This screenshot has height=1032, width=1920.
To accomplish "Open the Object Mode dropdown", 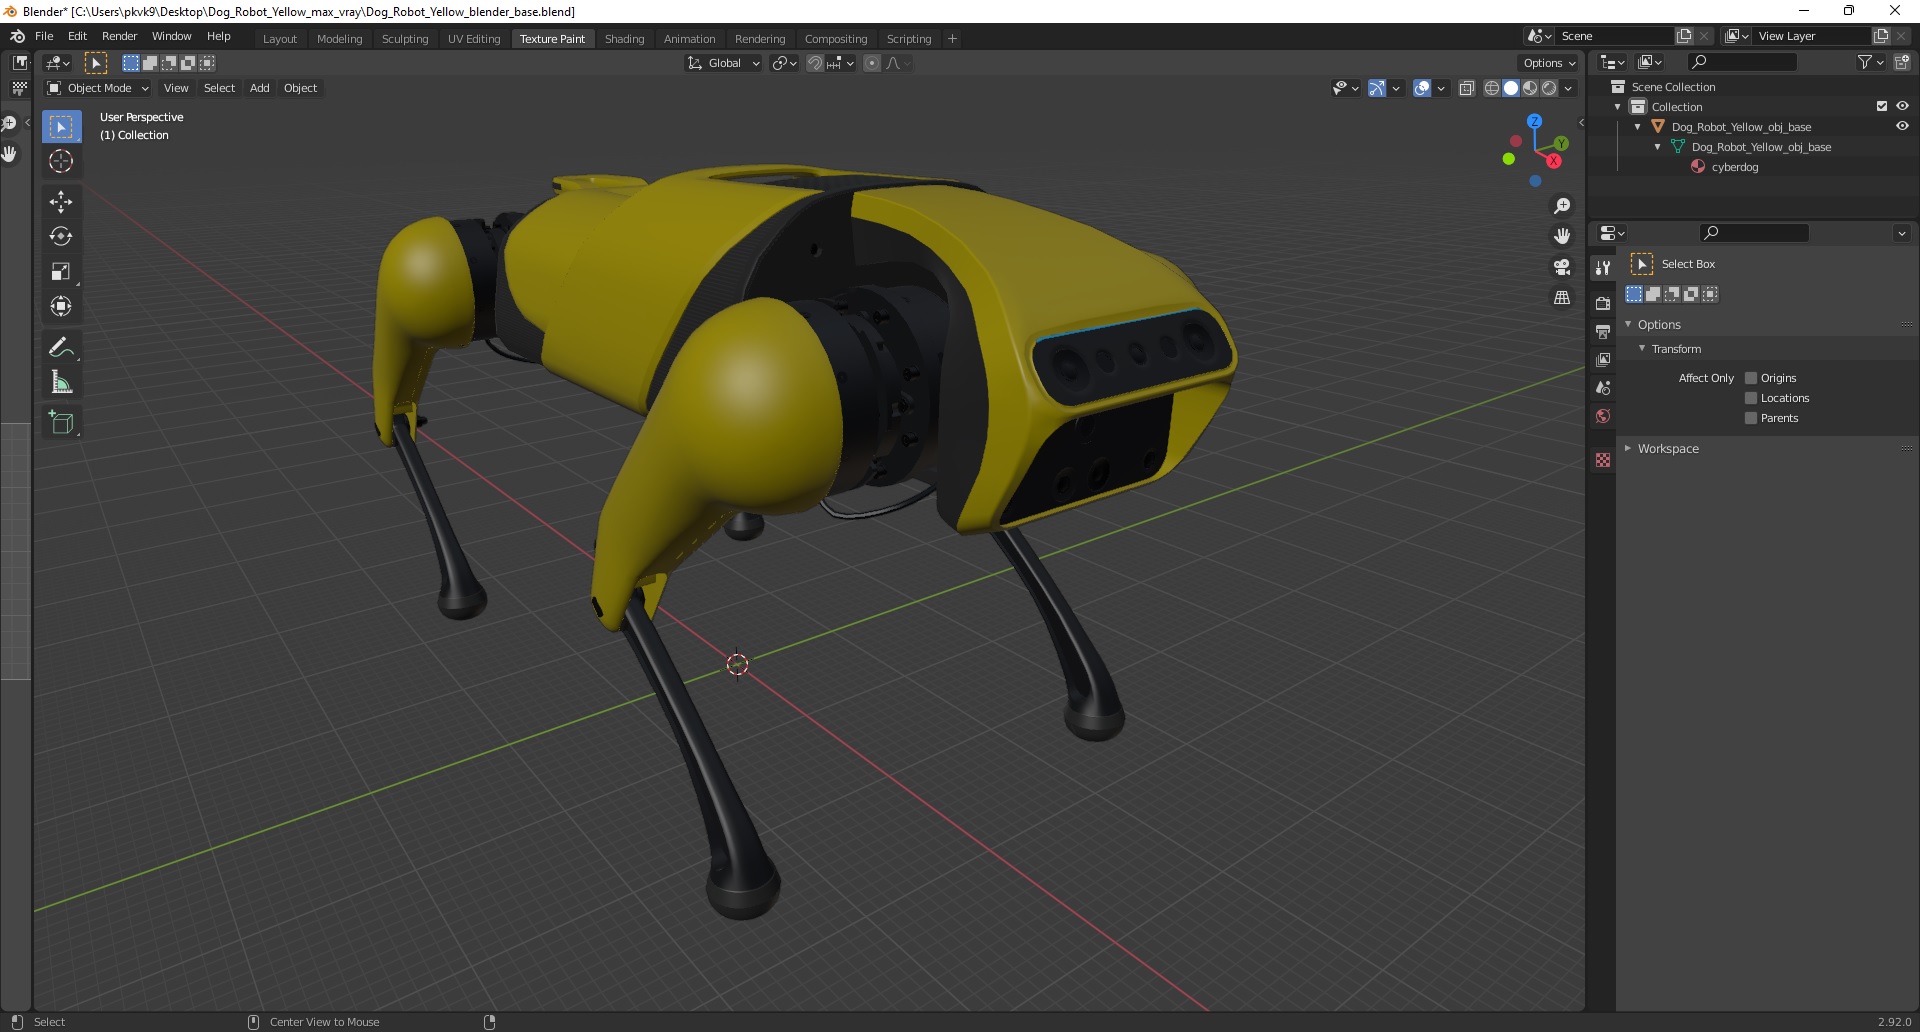I will tap(98, 88).
